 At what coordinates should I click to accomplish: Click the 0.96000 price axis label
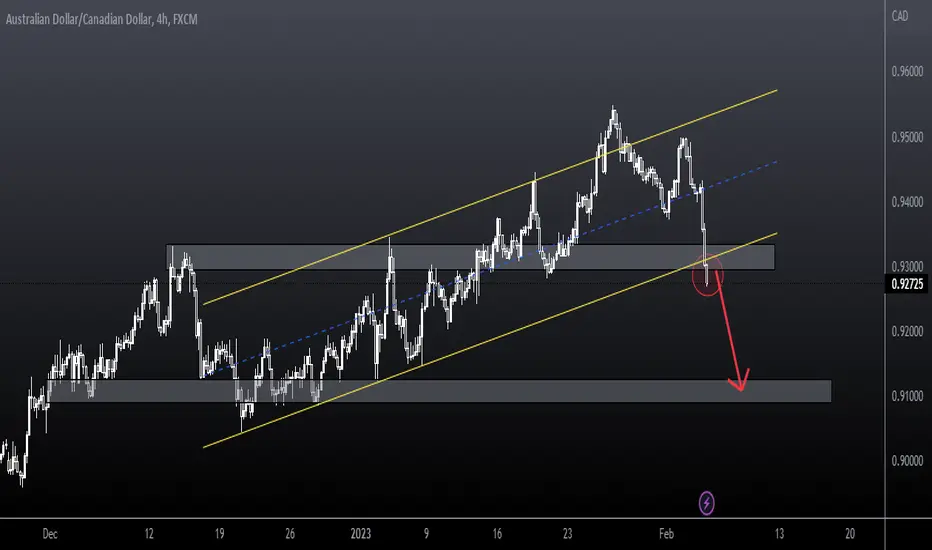coord(908,71)
